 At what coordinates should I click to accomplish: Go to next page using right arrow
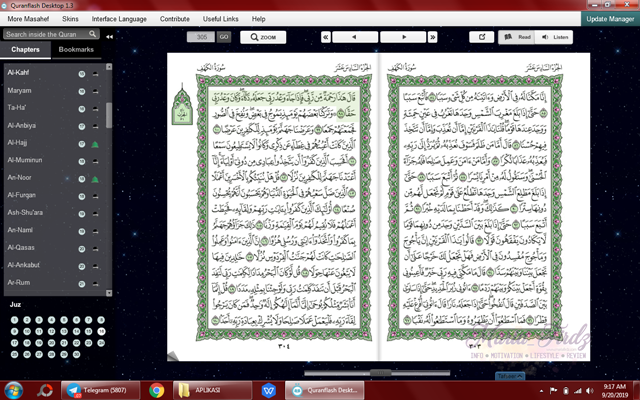point(403,37)
